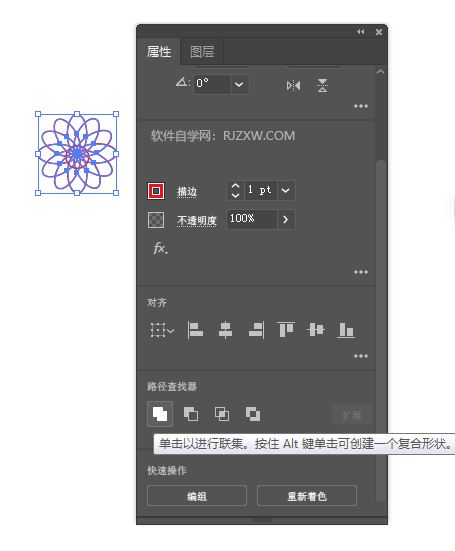This screenshot has height=551, width=455.
Task: Open more align options
Action: (x=360, y=356)
